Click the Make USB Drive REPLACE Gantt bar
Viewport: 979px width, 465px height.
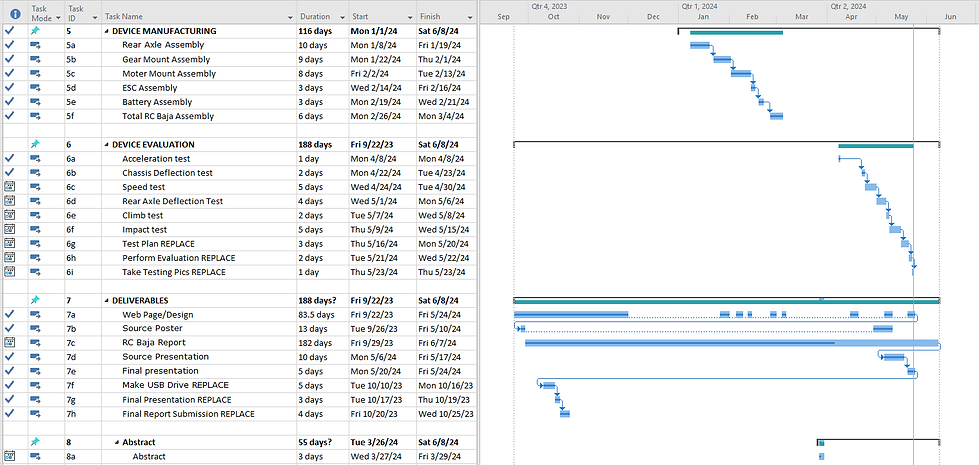pos(549,385)
